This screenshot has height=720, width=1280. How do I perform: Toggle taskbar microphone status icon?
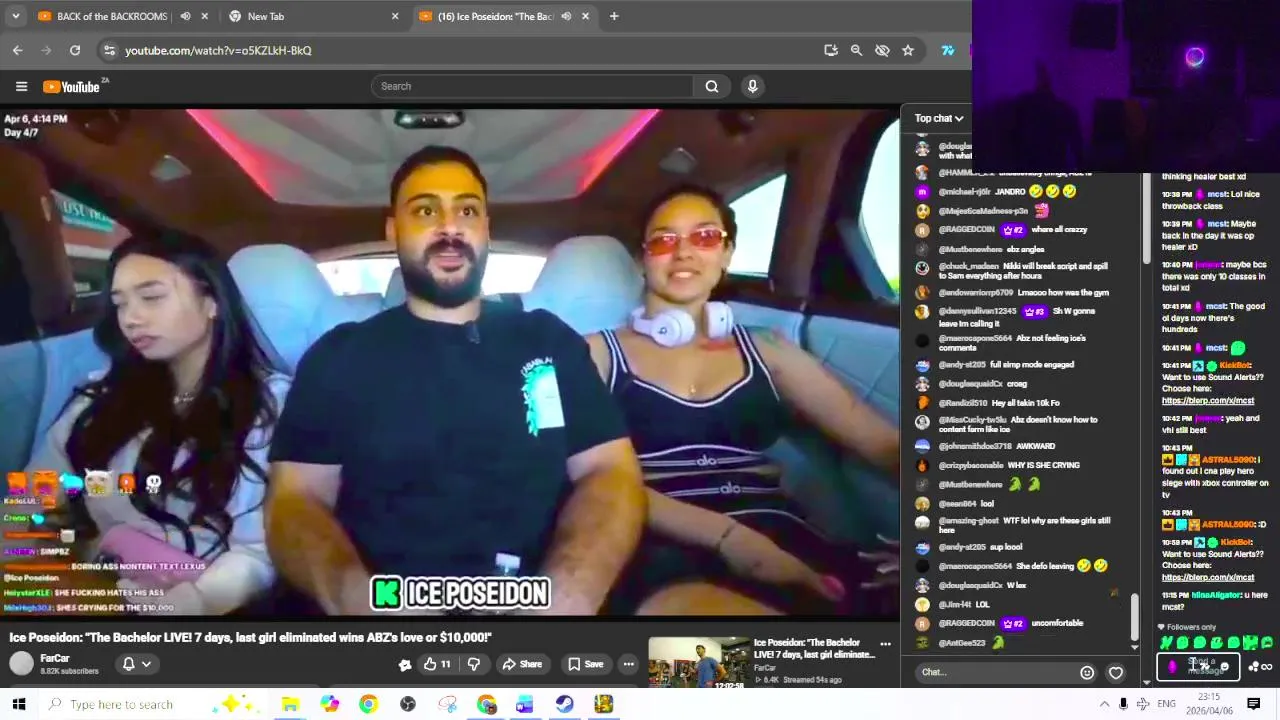point(1123,704)
